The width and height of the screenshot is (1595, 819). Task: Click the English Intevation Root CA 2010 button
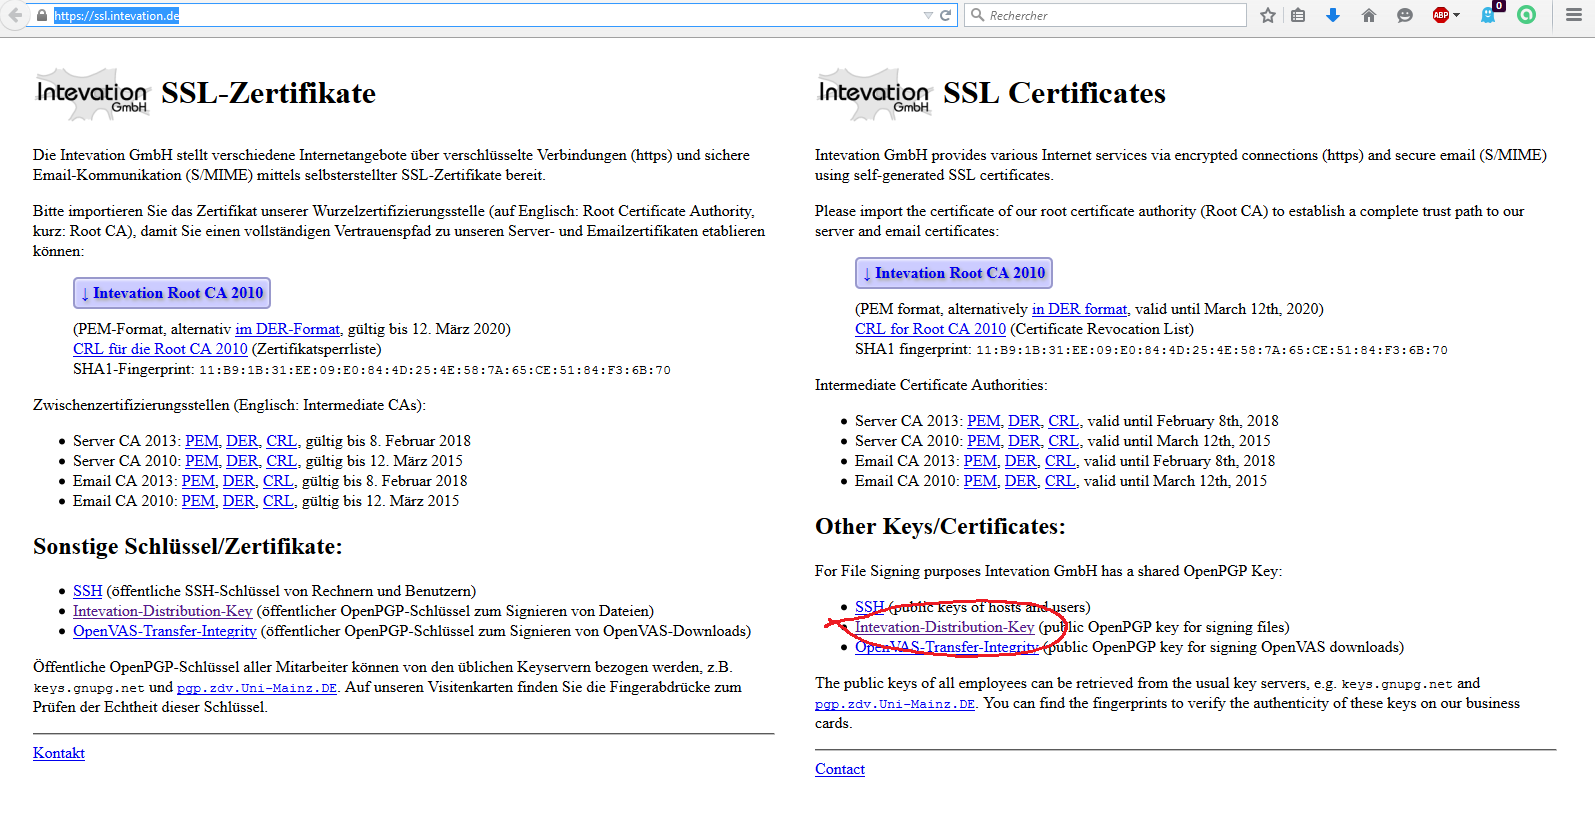point(954,273)
